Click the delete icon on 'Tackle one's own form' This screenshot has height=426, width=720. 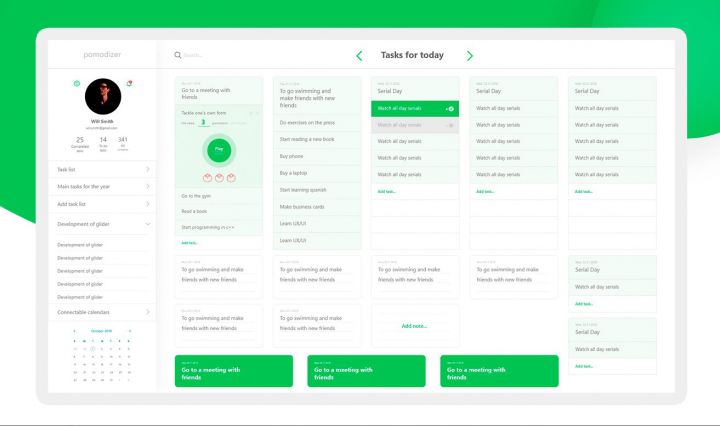pos(251,113)
